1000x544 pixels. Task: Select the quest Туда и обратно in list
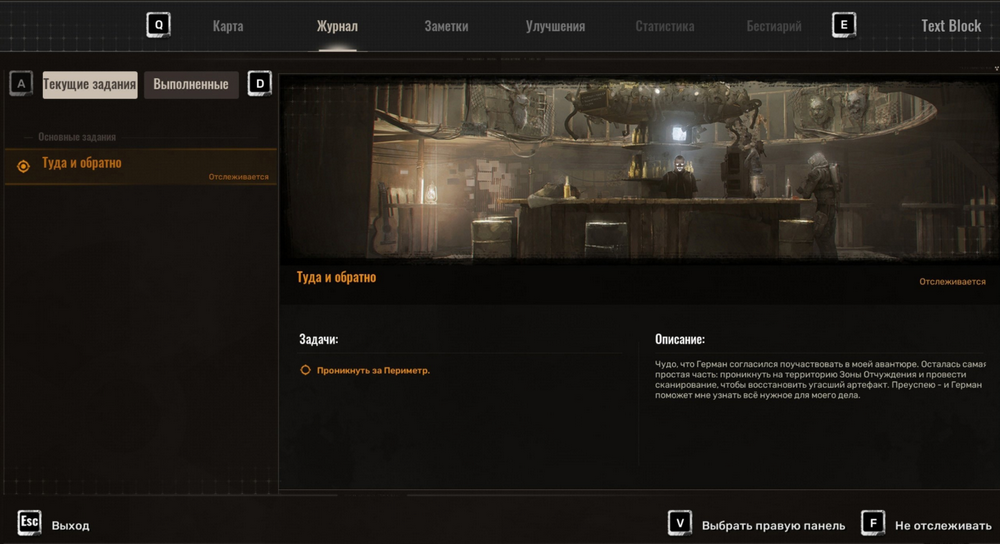140,167
